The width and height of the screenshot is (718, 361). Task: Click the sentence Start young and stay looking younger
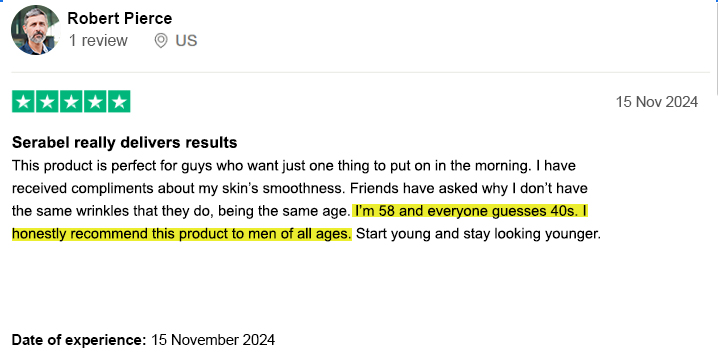pos(478,234)
